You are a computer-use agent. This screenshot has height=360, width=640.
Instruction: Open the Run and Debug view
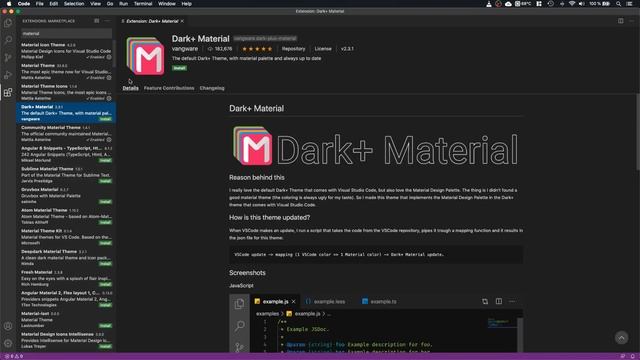8,75
